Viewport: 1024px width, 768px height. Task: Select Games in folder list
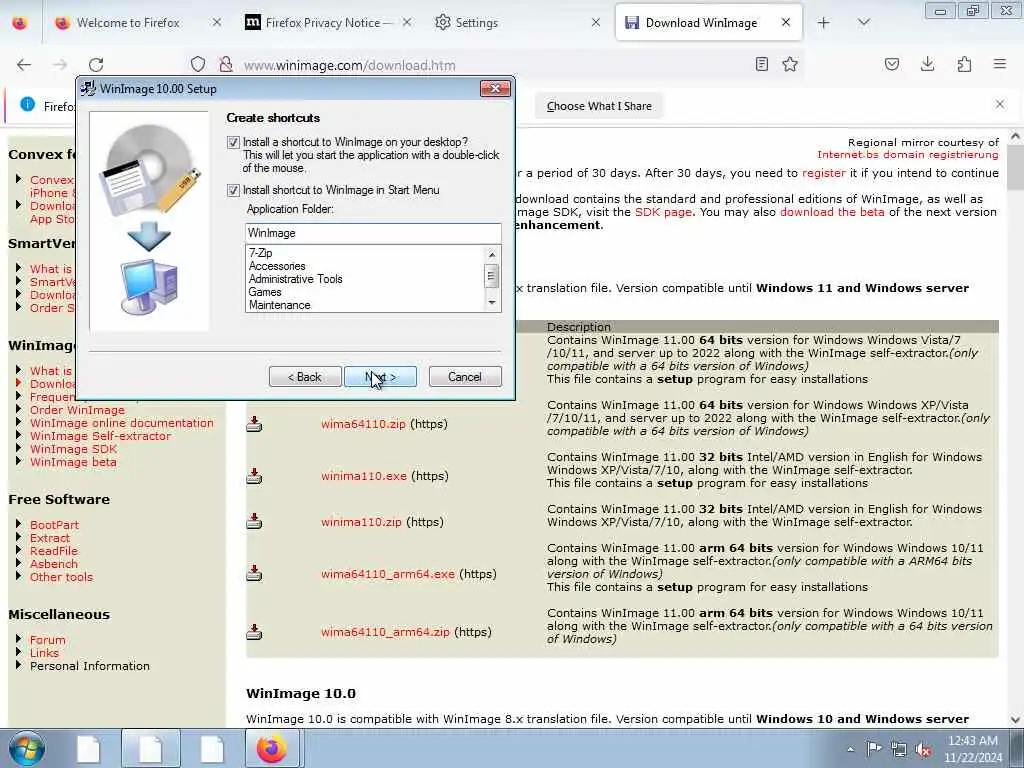click(x=264, y=292)
